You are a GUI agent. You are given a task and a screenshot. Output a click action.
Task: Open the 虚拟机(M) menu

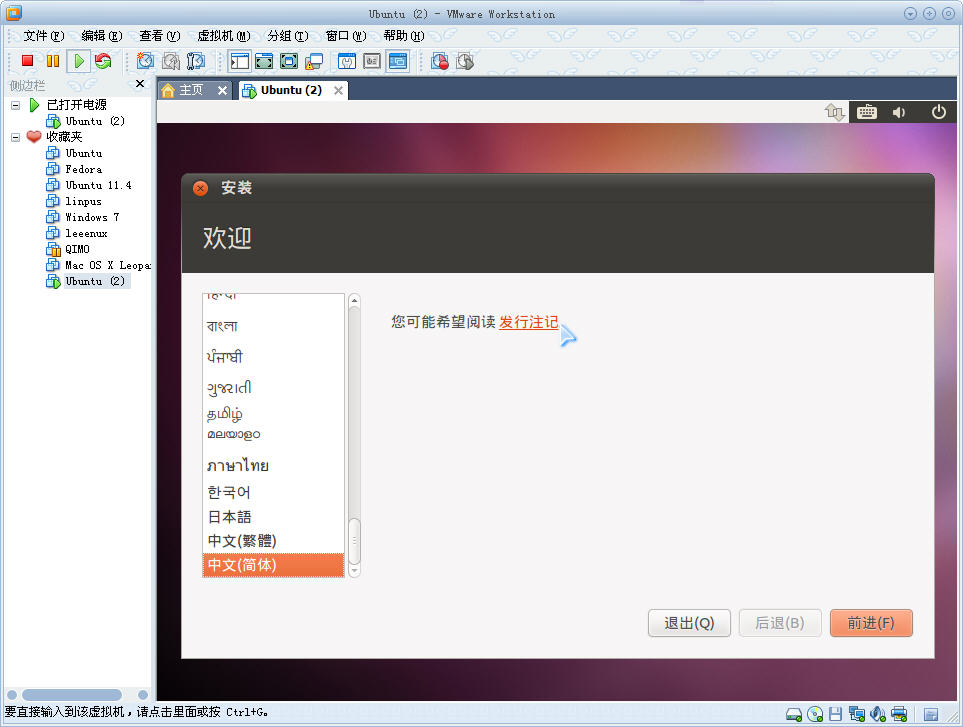tap(224, 36)
